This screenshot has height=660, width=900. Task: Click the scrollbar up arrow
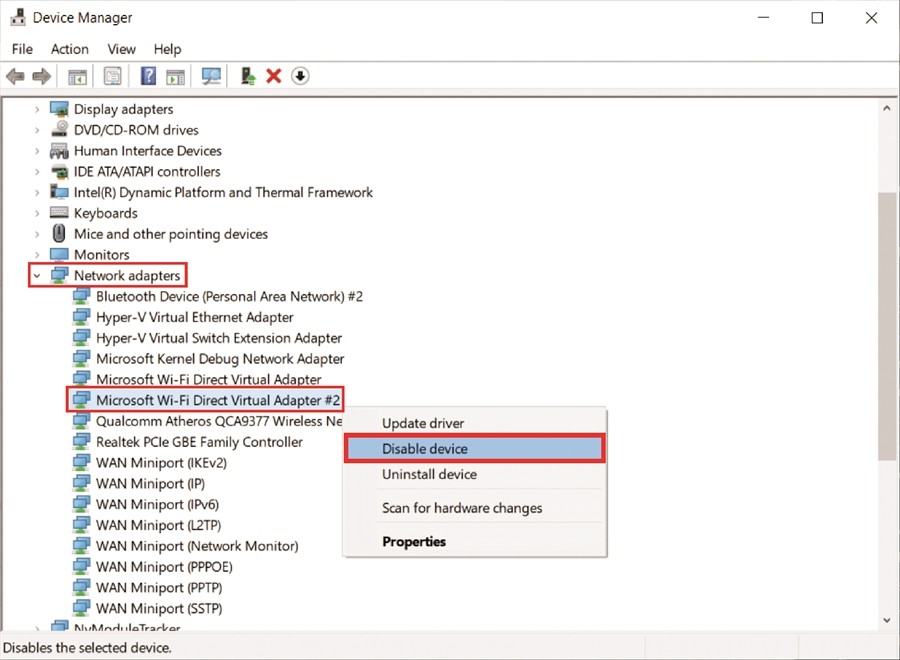point(887,107)
